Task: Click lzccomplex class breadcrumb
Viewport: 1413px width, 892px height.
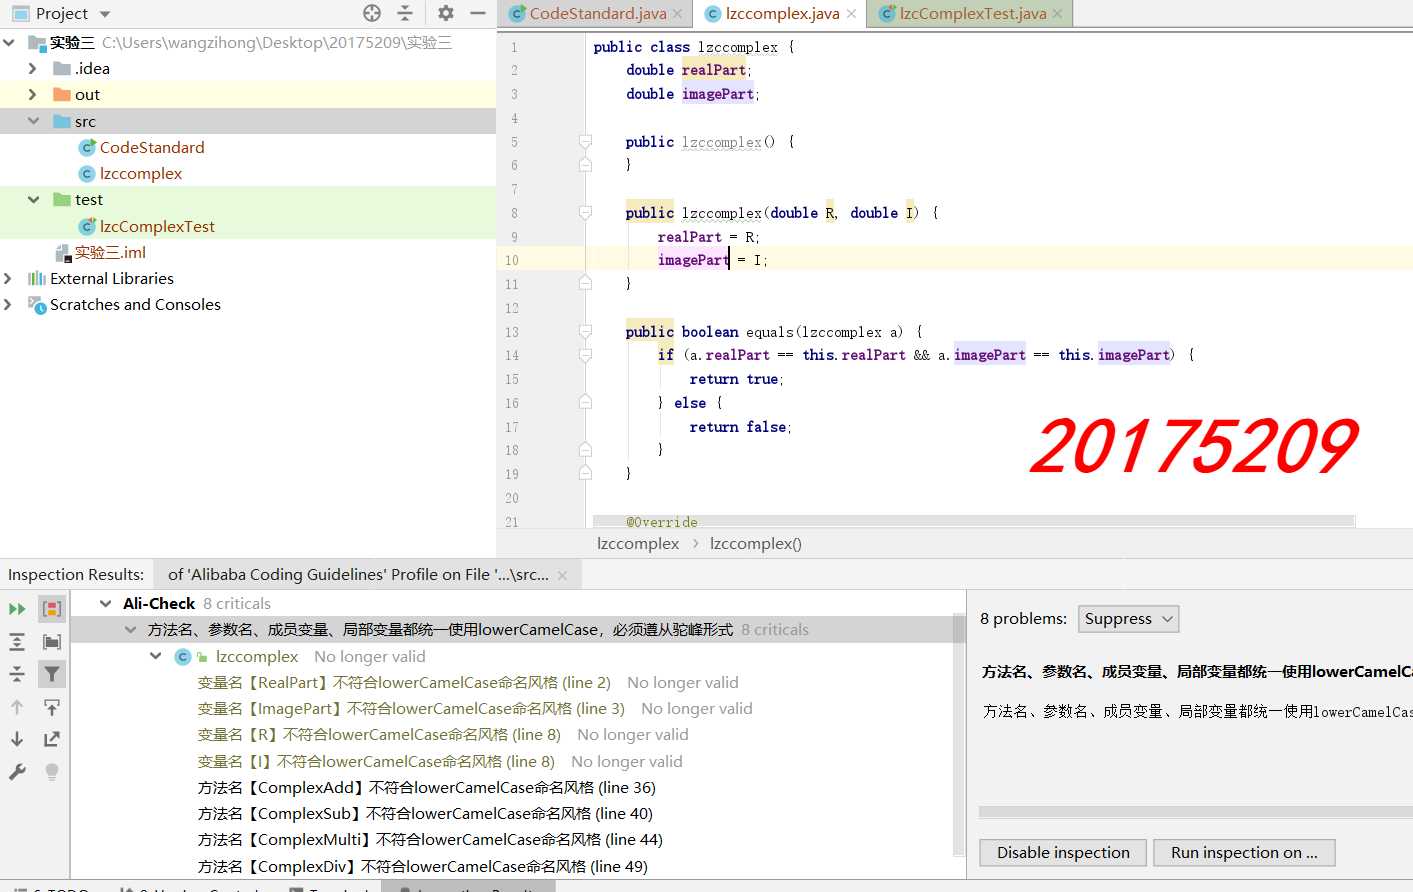Action: click(638, 544)
